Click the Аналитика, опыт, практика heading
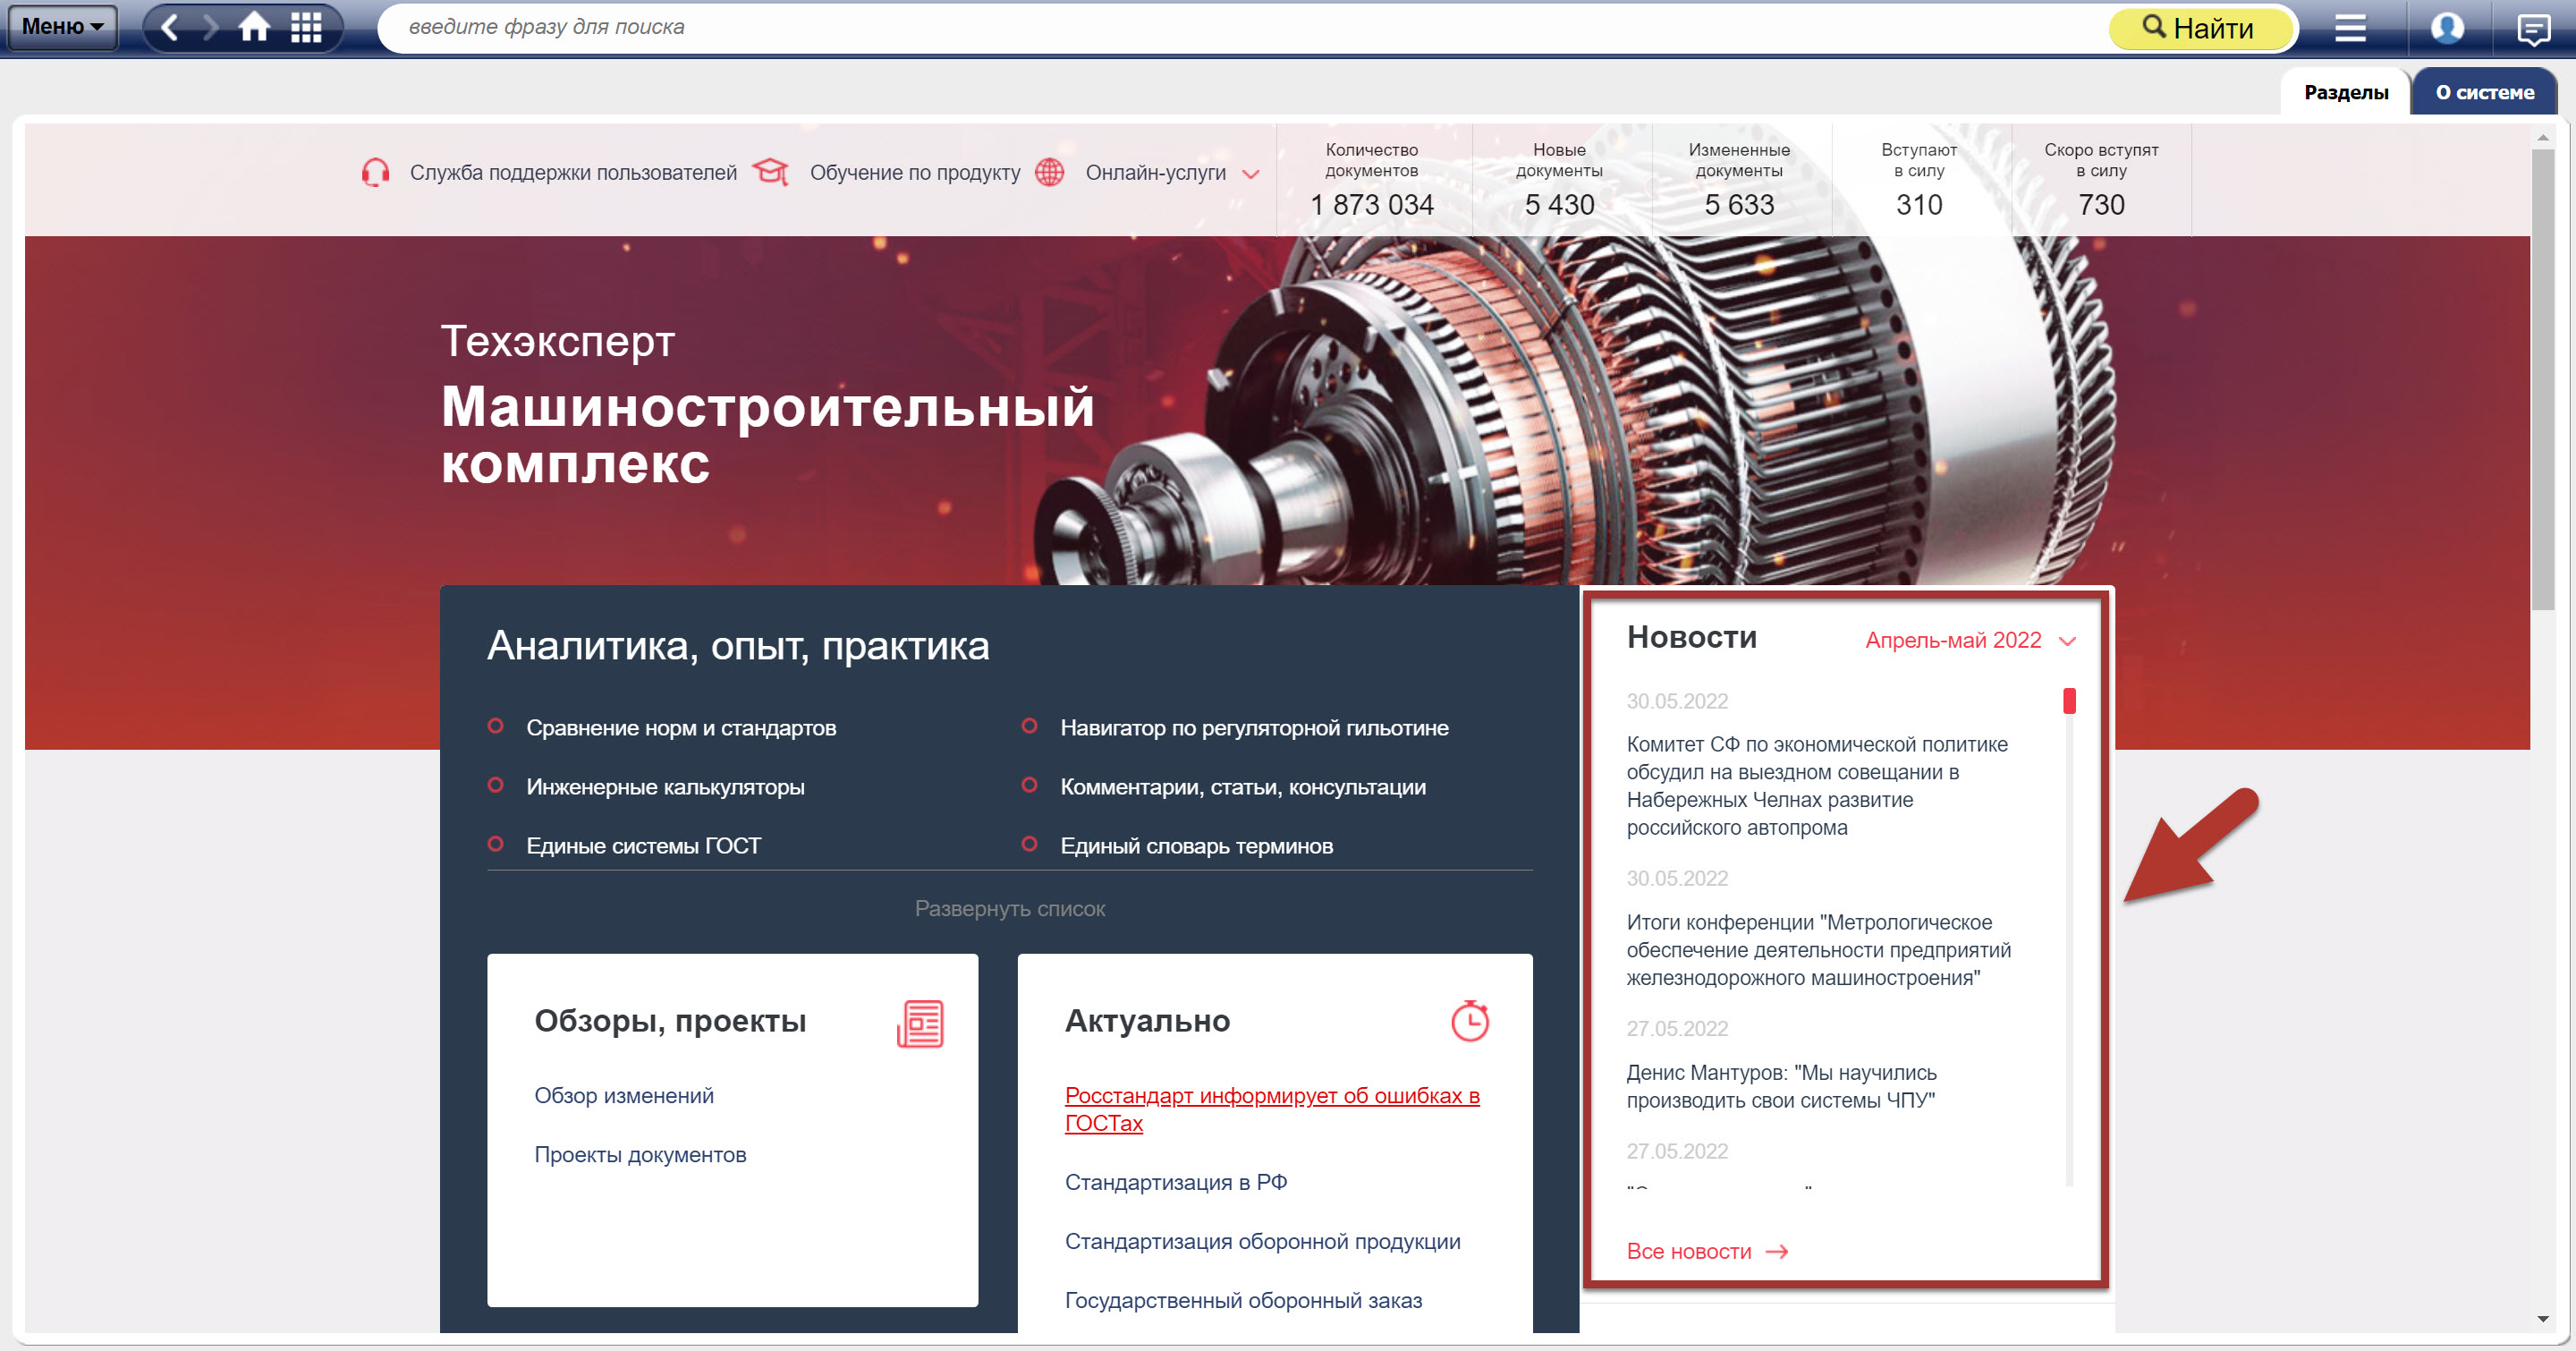The image size is (2576, 1351). click(x=738, y=646)
